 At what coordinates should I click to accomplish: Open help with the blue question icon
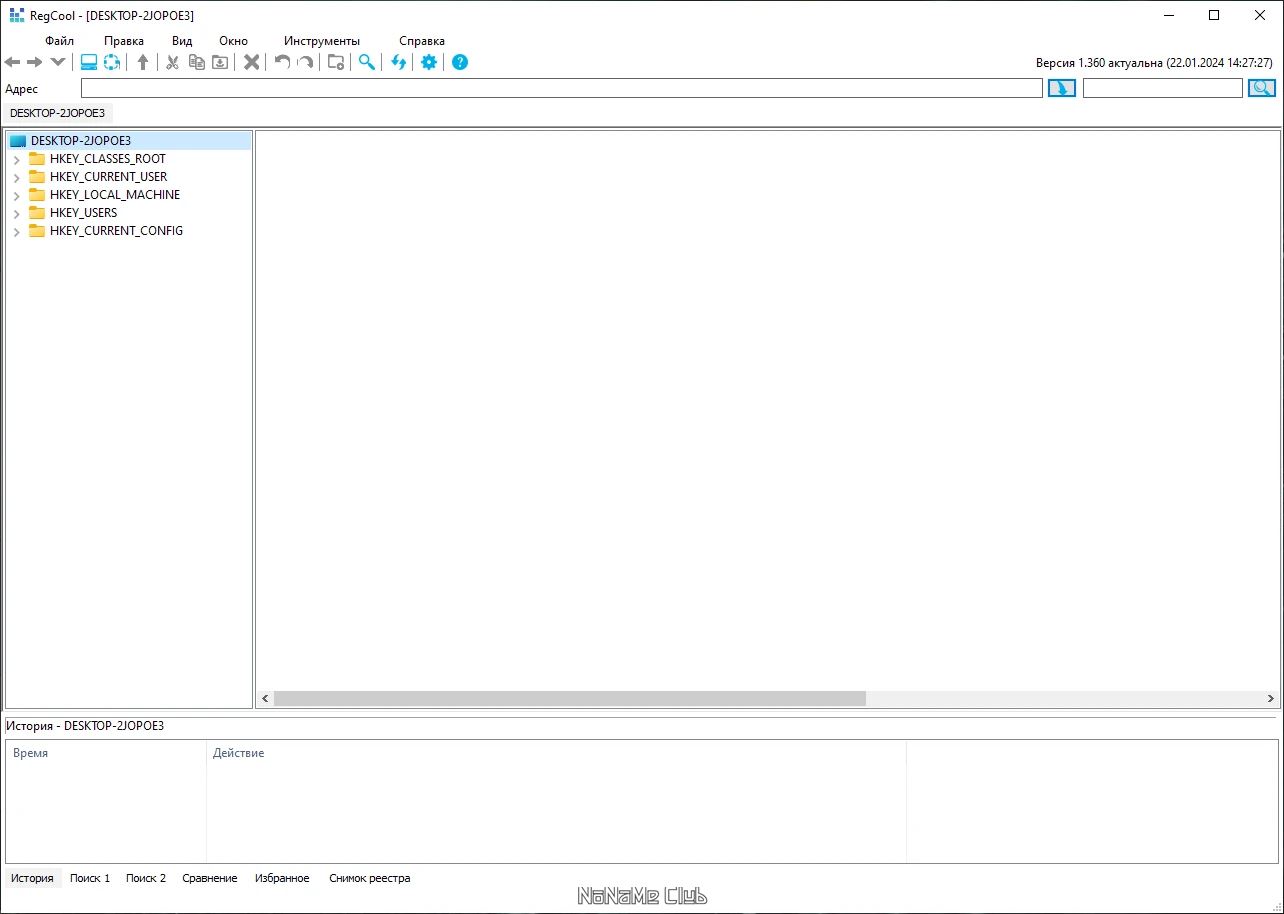[x=460, y=62]
